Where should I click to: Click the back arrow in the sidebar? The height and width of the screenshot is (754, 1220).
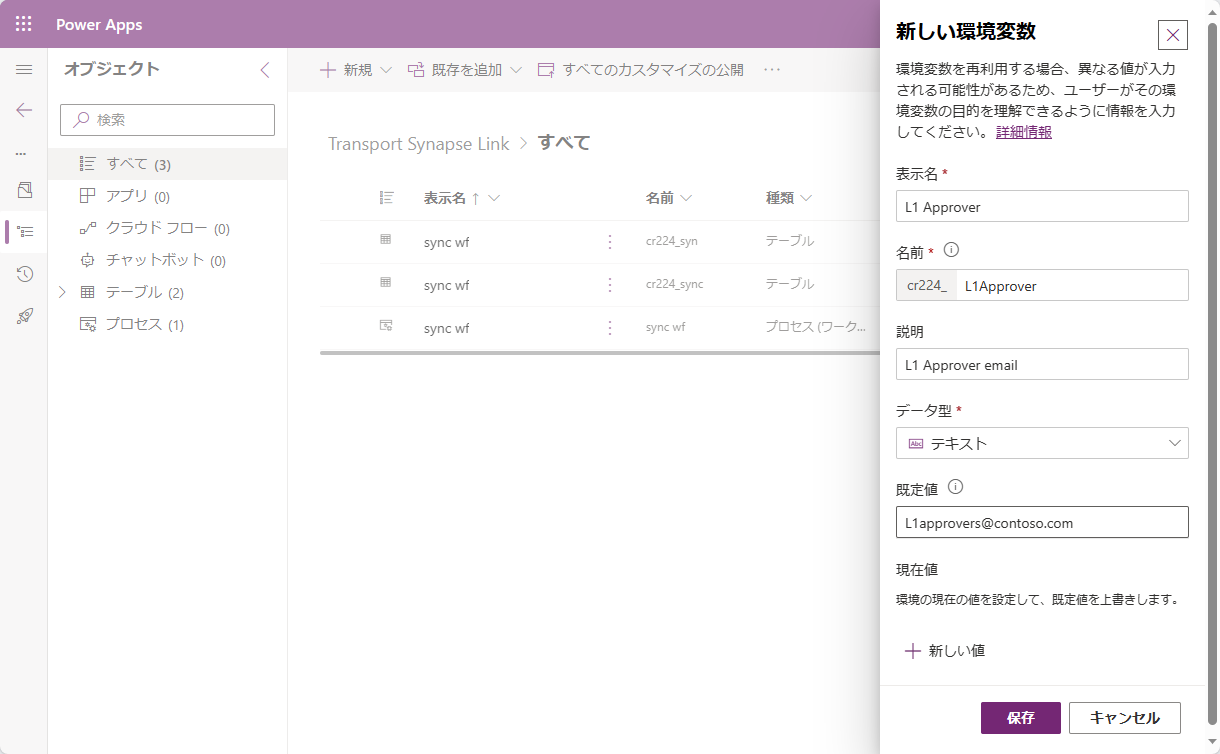tap(23, 110)
